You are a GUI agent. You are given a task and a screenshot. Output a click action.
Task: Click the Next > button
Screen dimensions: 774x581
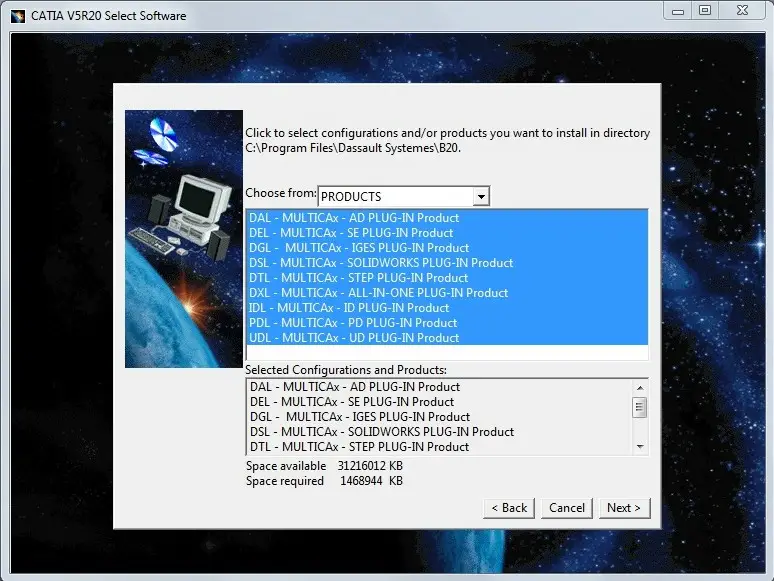click(x=624, y=508)
